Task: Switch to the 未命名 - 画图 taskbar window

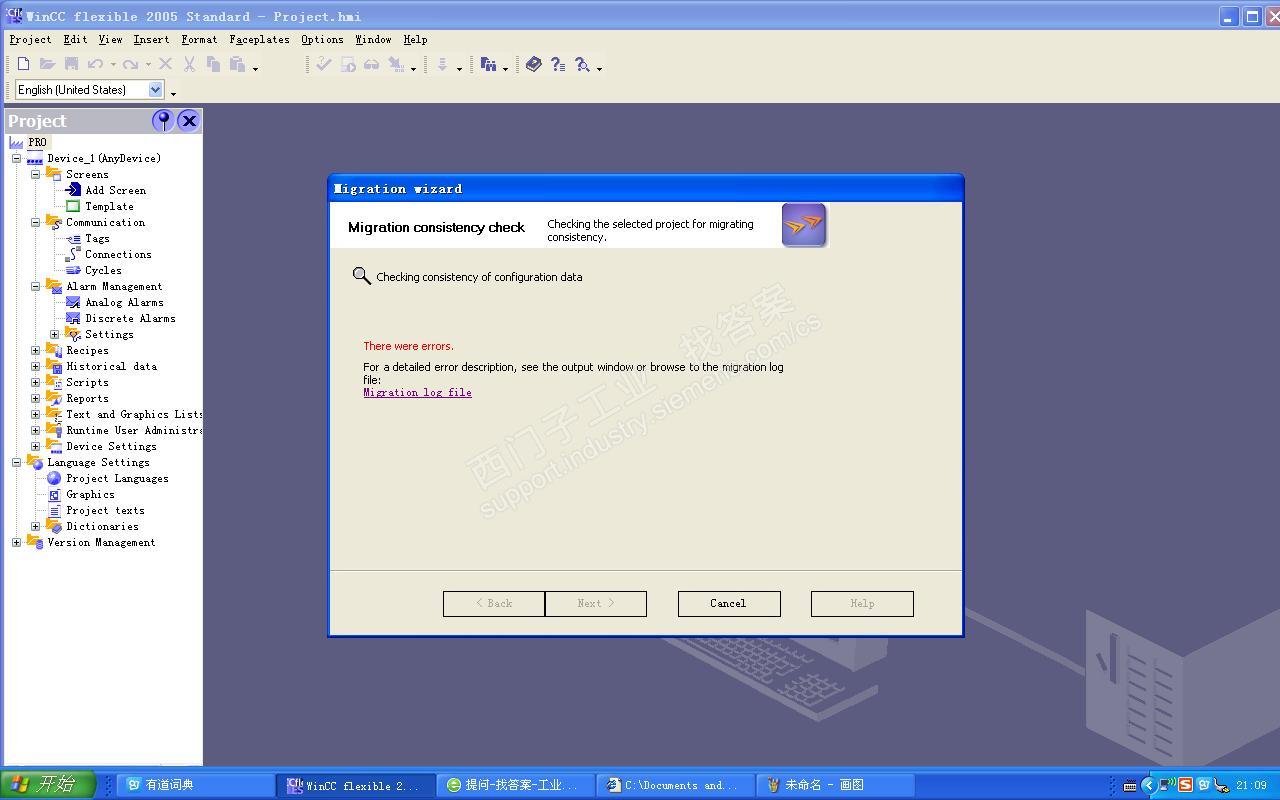Action: pos(835,785)
